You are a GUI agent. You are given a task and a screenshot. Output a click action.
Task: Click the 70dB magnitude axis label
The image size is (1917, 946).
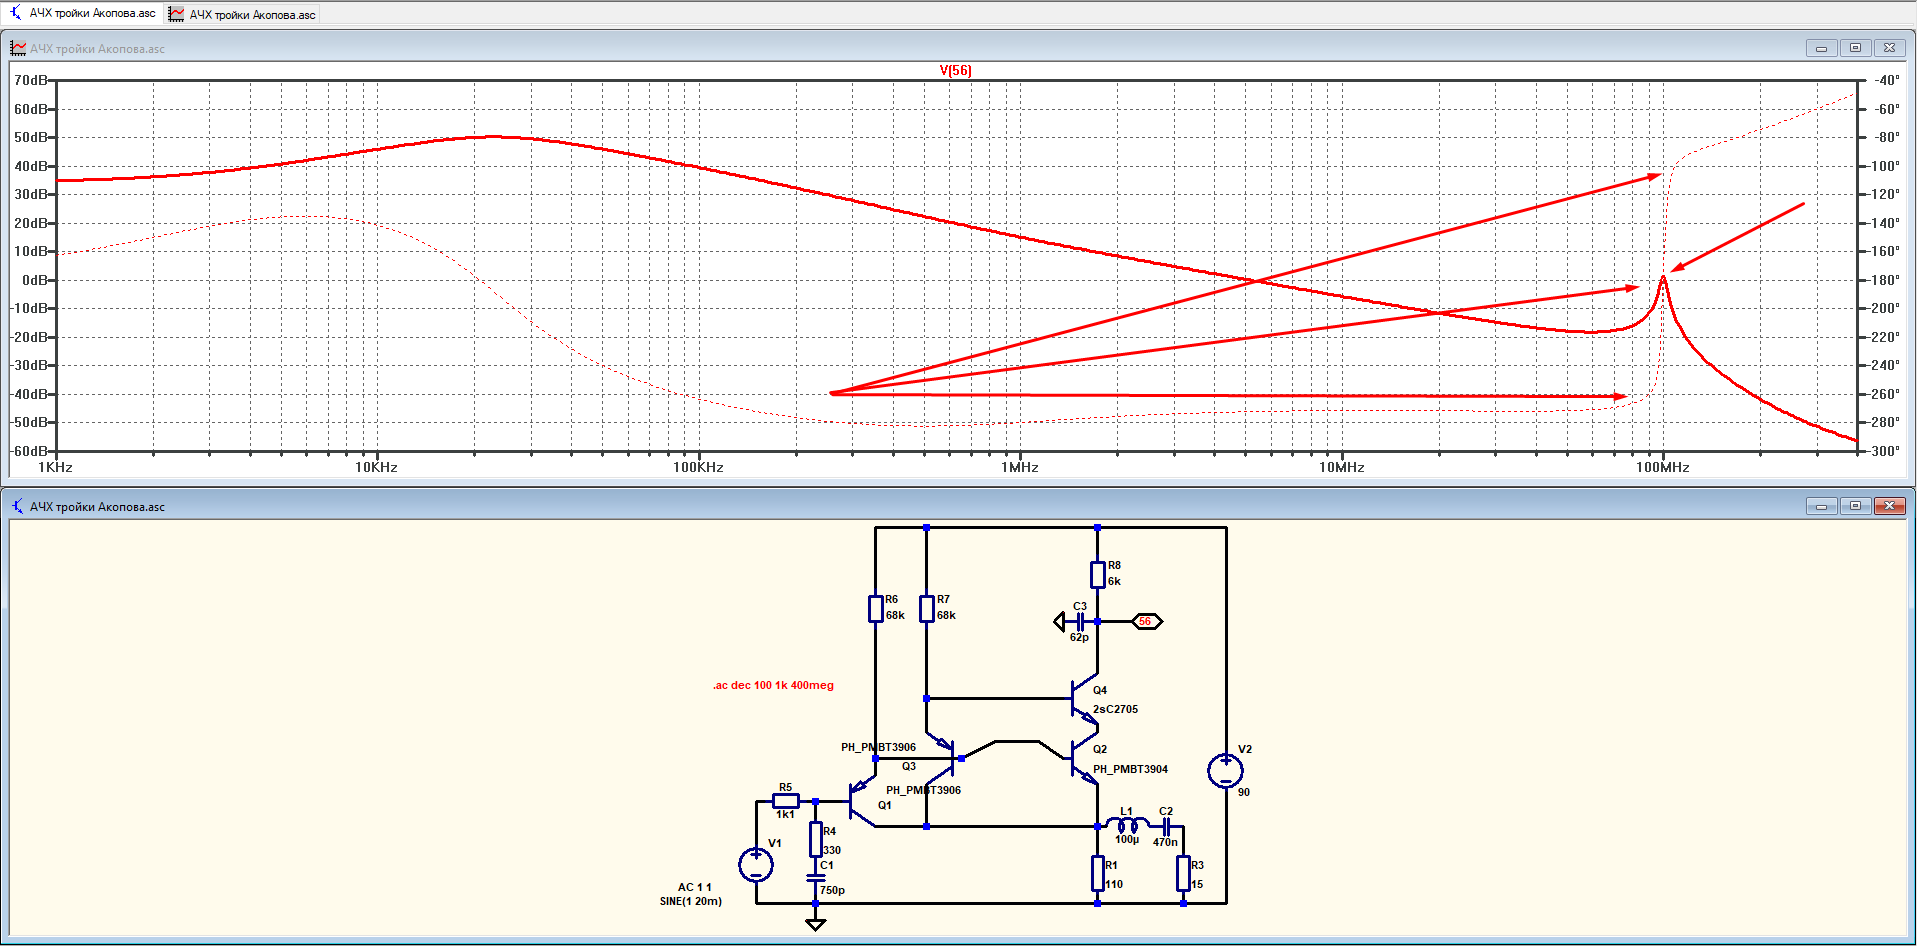click(31, 80)
